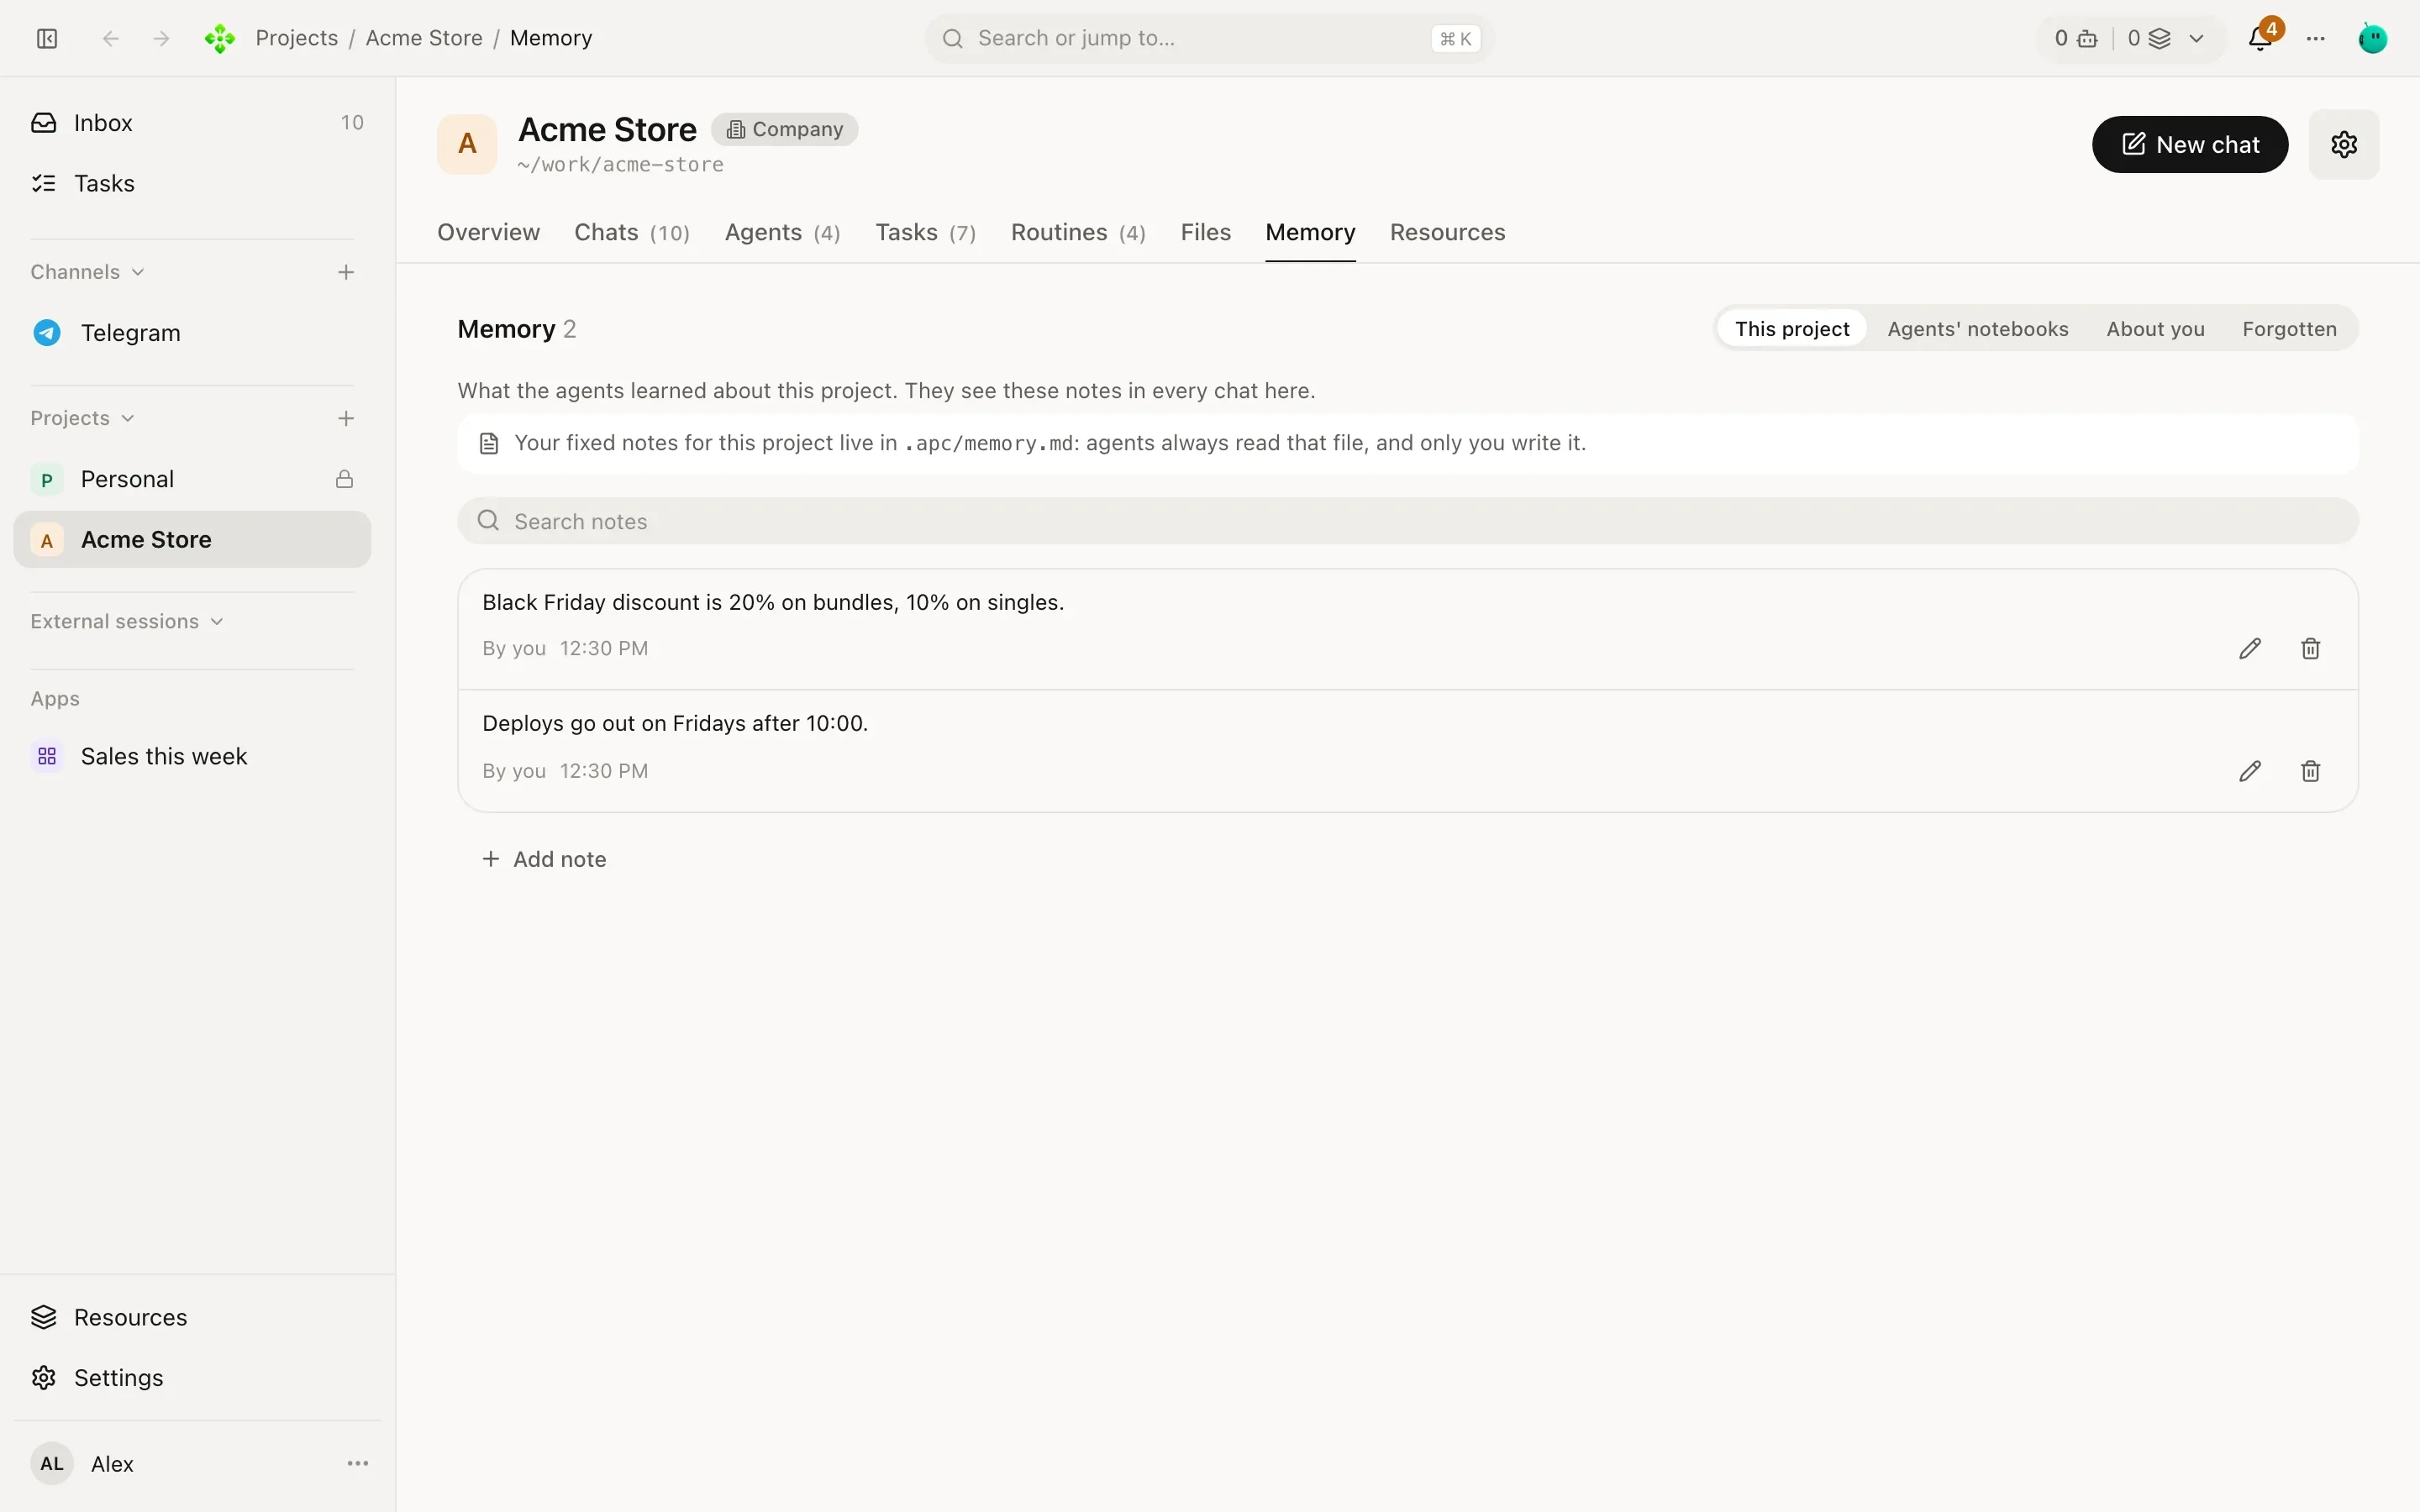Viewport: 2420px width, 1512px height.
Task: Click the lock icon beside Personal
Action: pos(344,479)
